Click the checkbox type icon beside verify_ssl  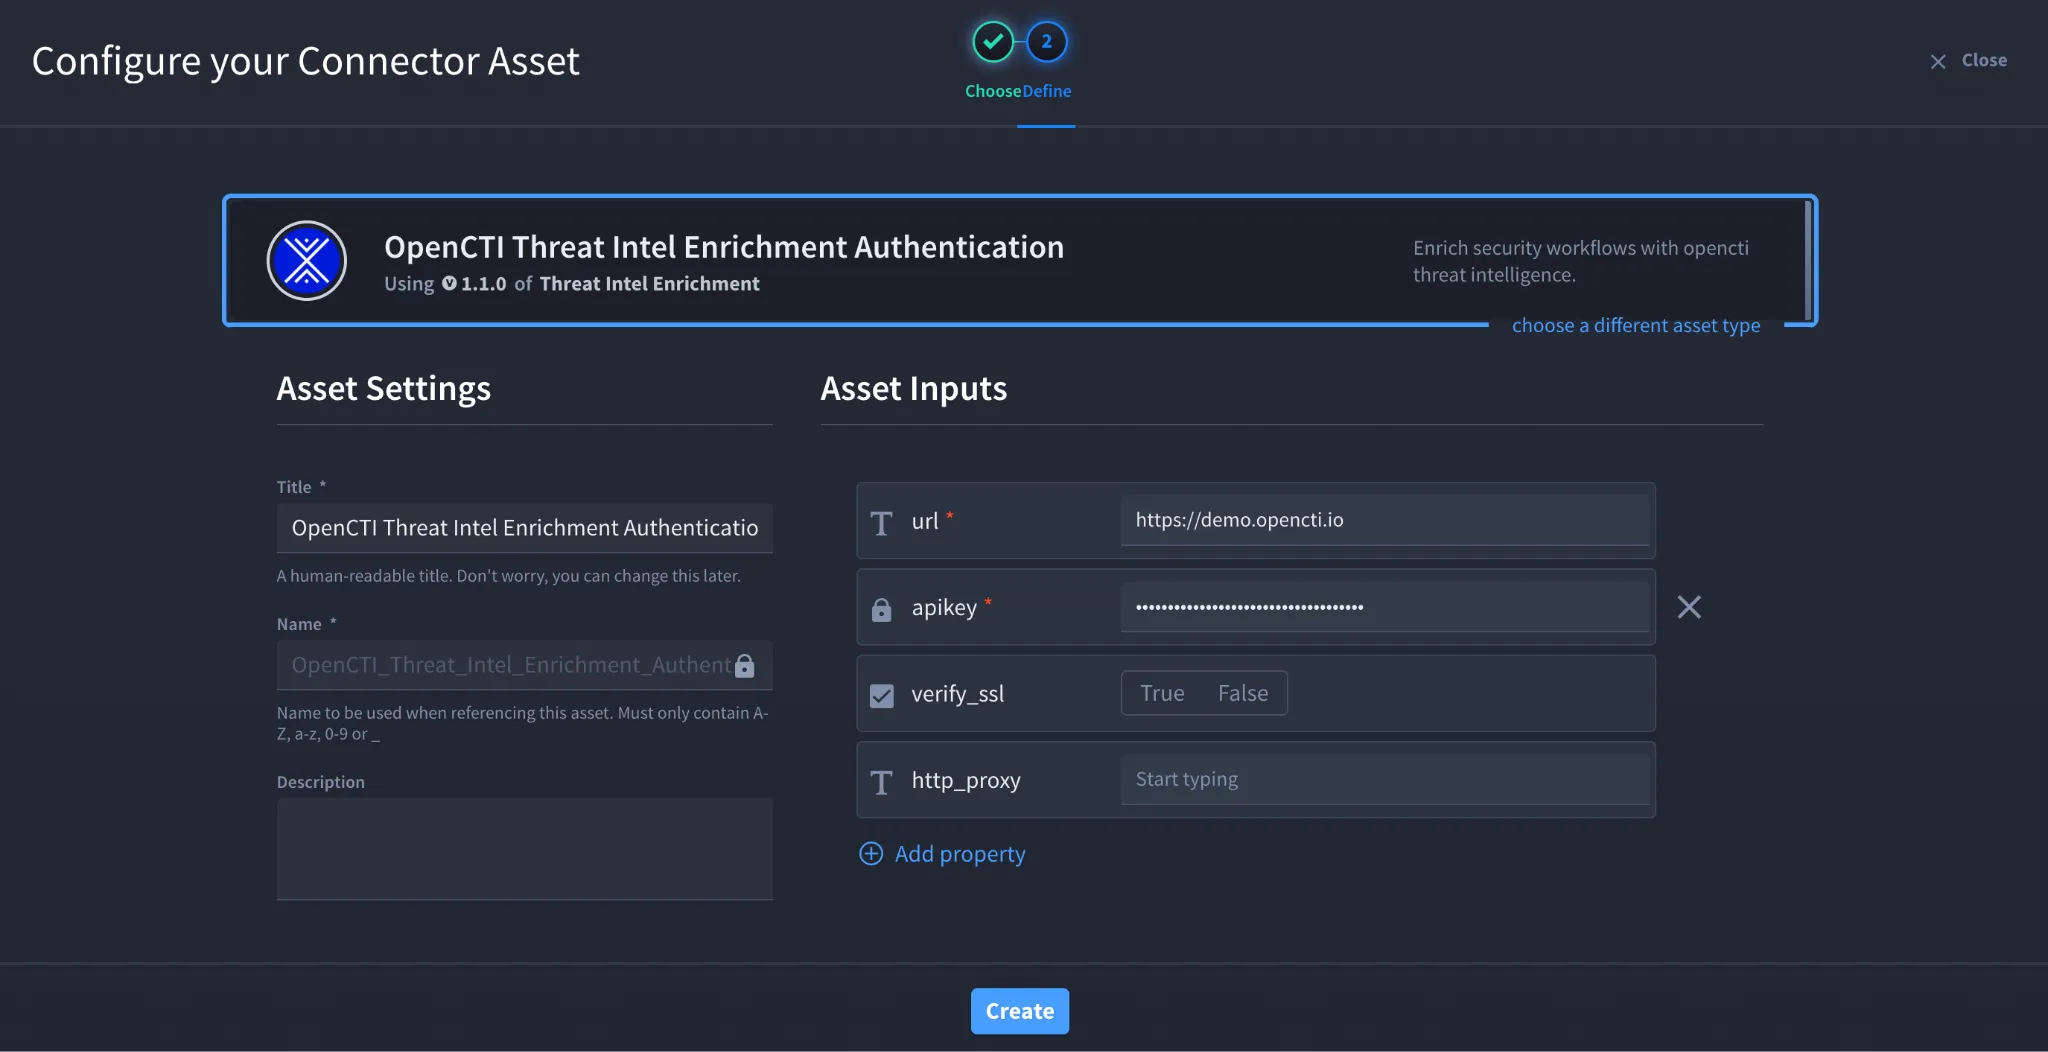[x=881, y=695]
